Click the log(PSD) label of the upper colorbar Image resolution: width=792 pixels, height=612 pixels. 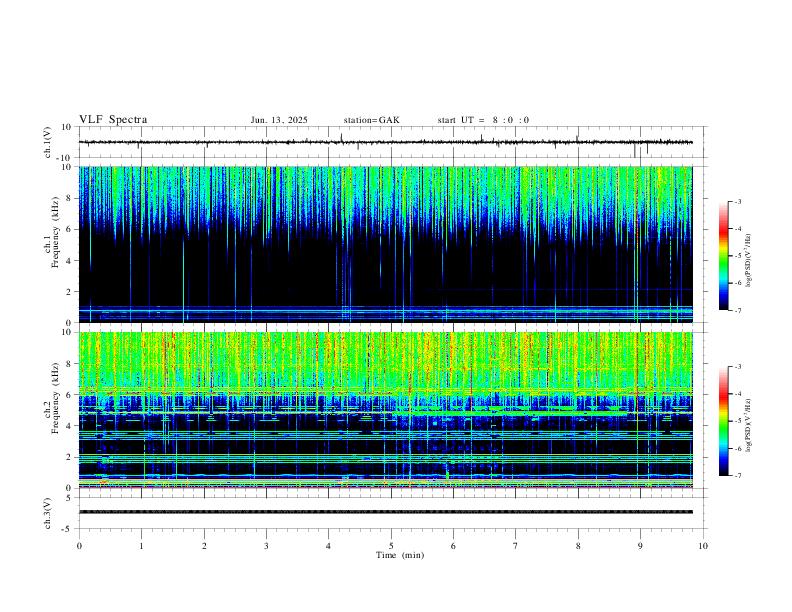[749, 261]
